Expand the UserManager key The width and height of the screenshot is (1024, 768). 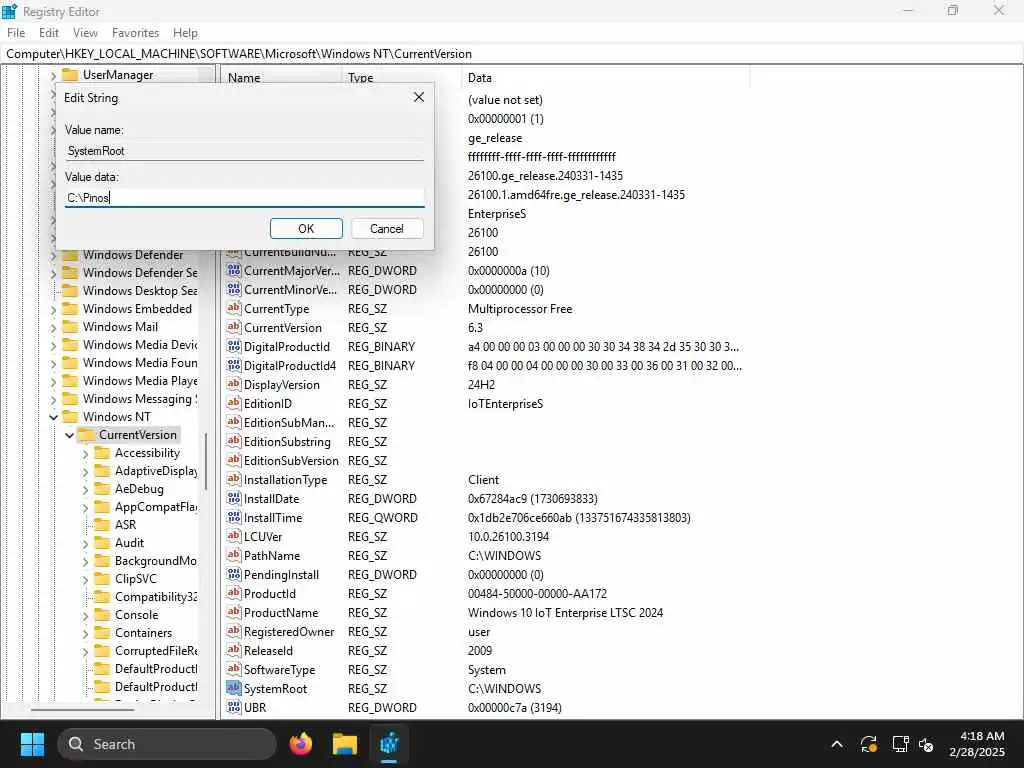54,75
